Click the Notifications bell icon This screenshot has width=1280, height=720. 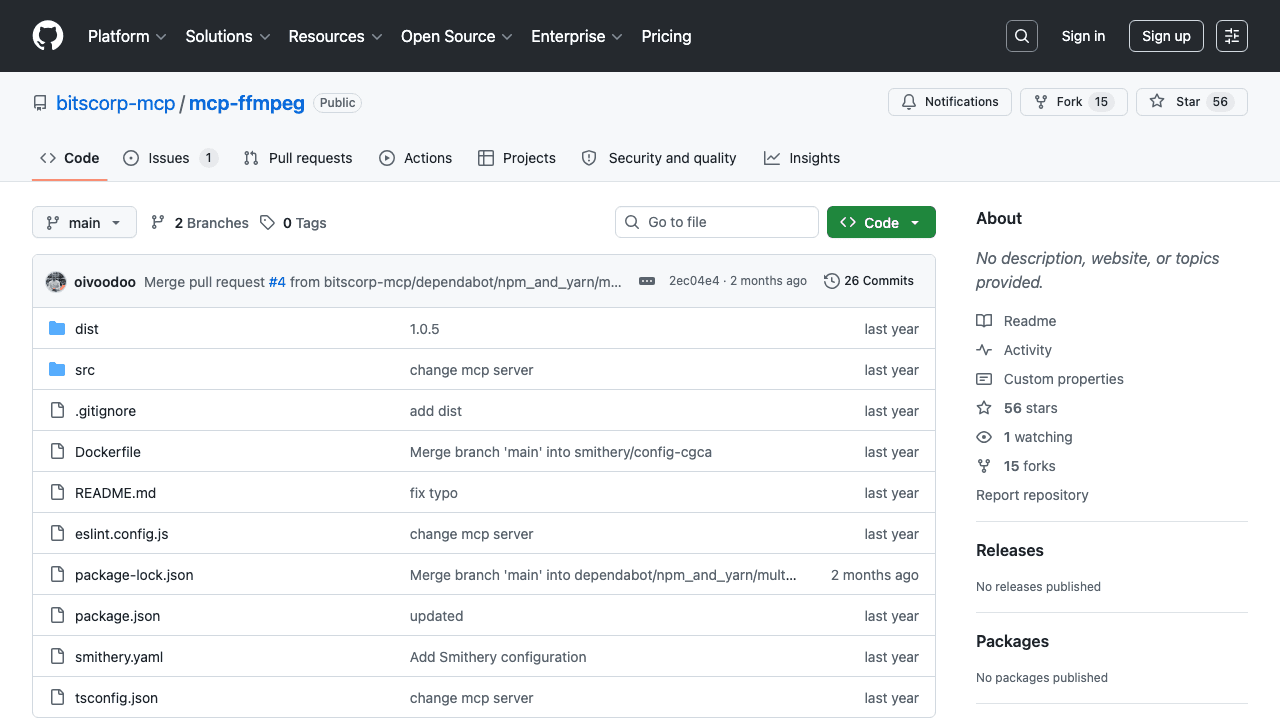click(910, 101)
